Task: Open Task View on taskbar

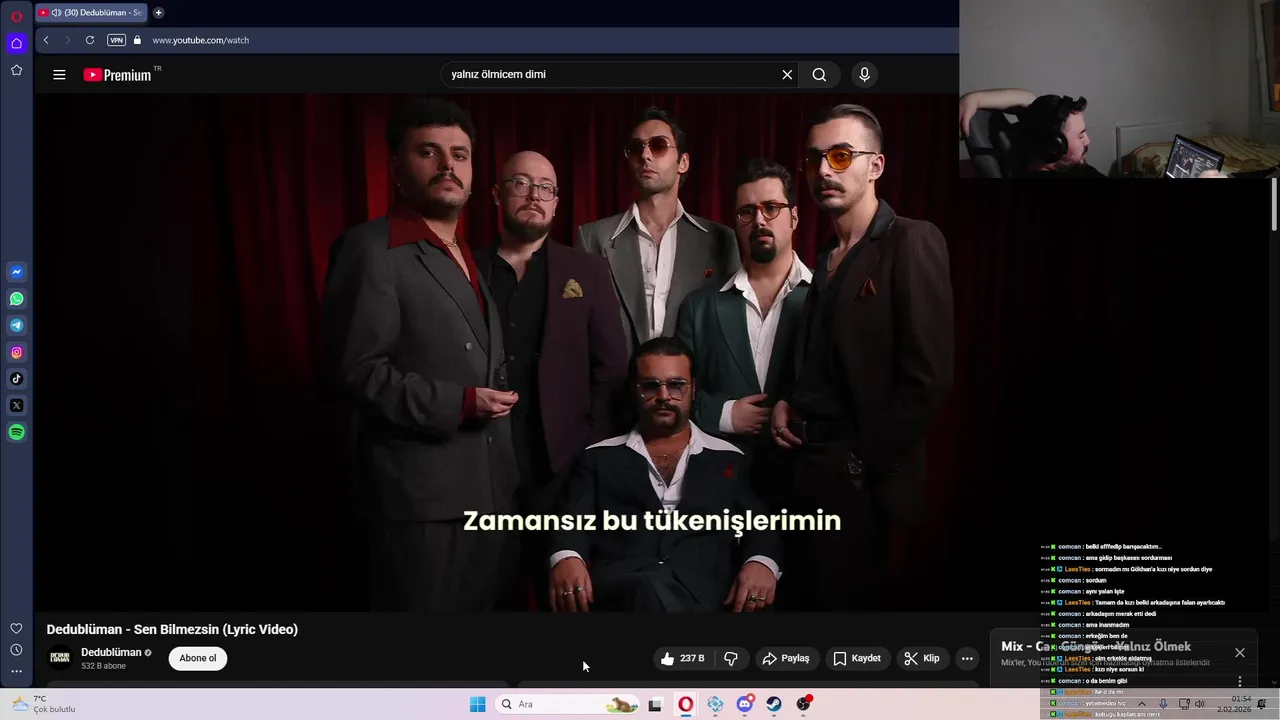Action: tap(655, 704)
